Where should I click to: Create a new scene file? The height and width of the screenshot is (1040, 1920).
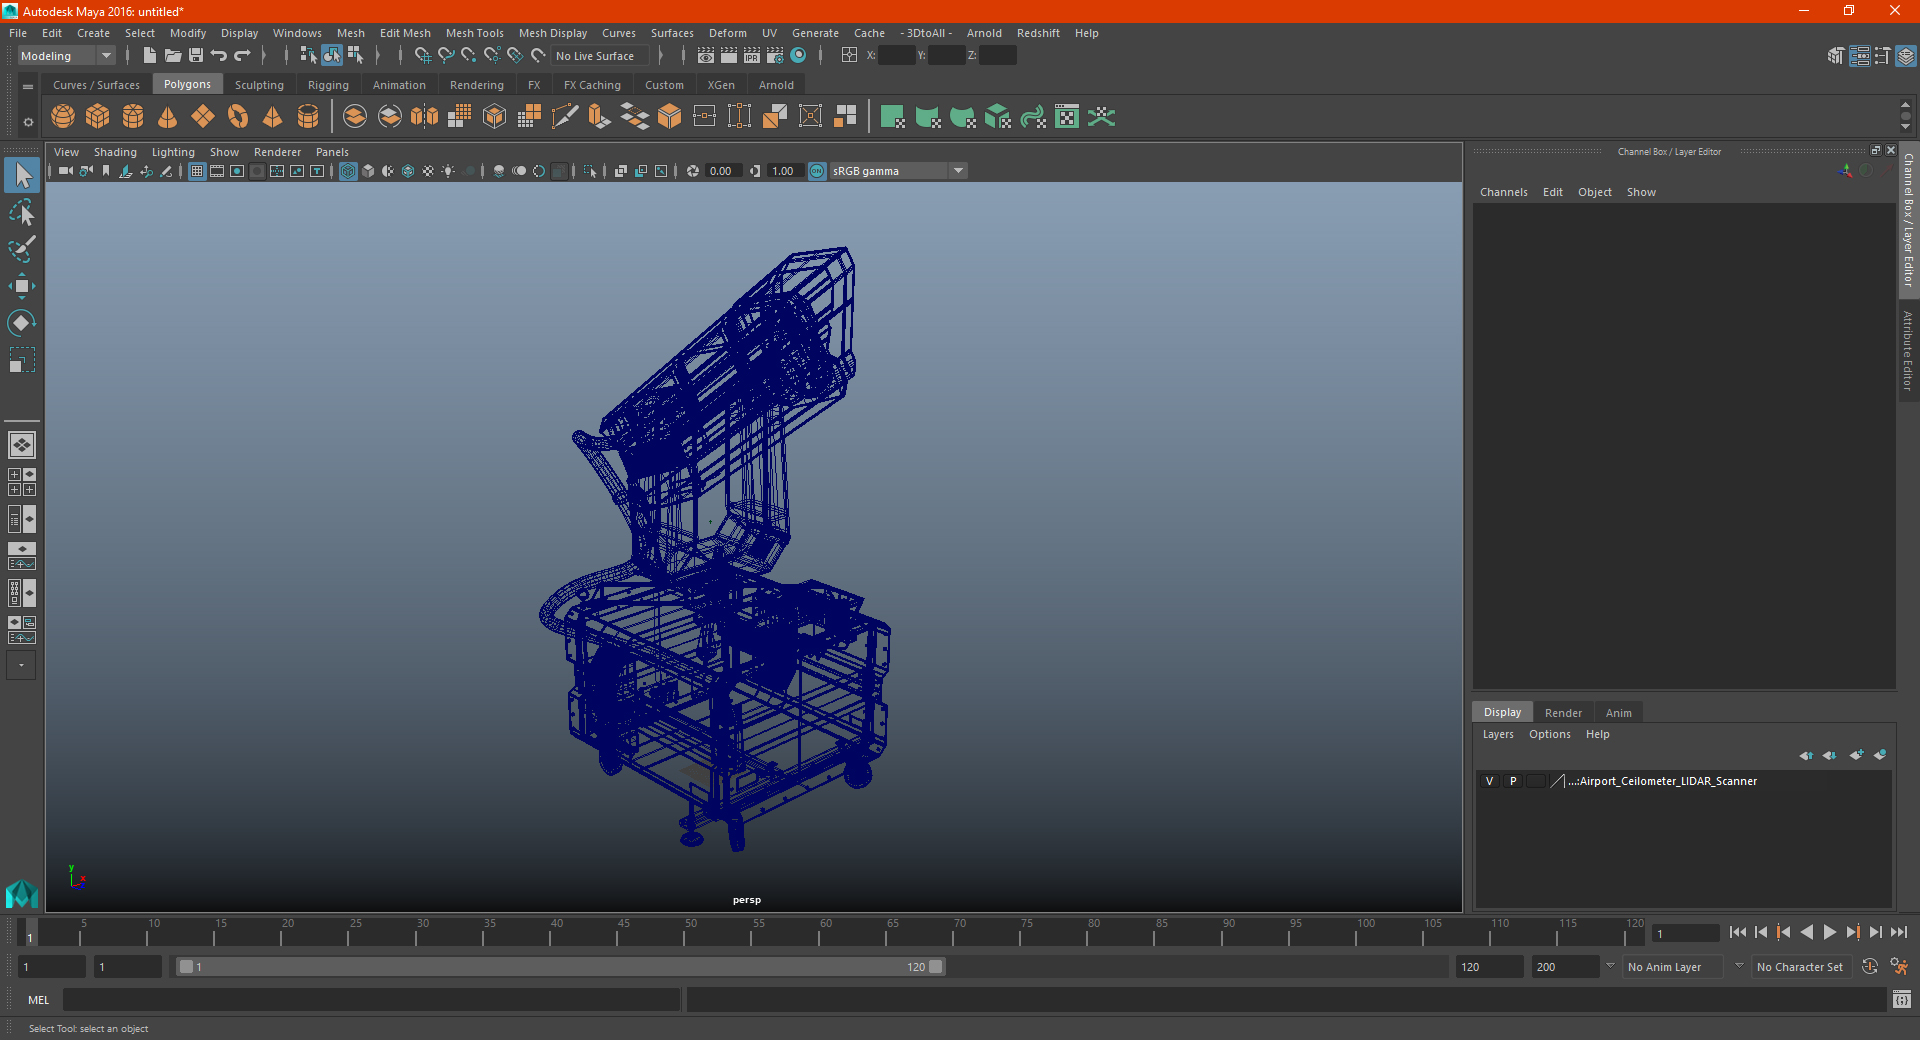click(x=149, y=56)
